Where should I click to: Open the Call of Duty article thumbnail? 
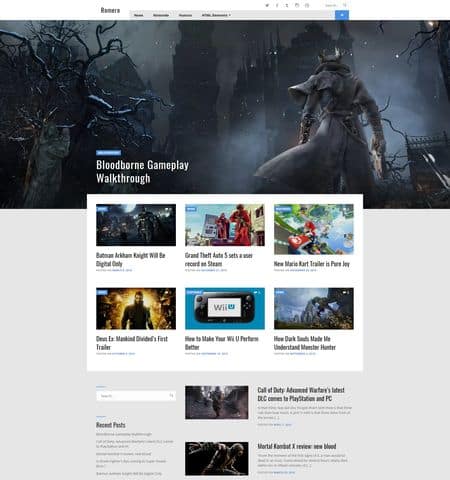(217, 402)
